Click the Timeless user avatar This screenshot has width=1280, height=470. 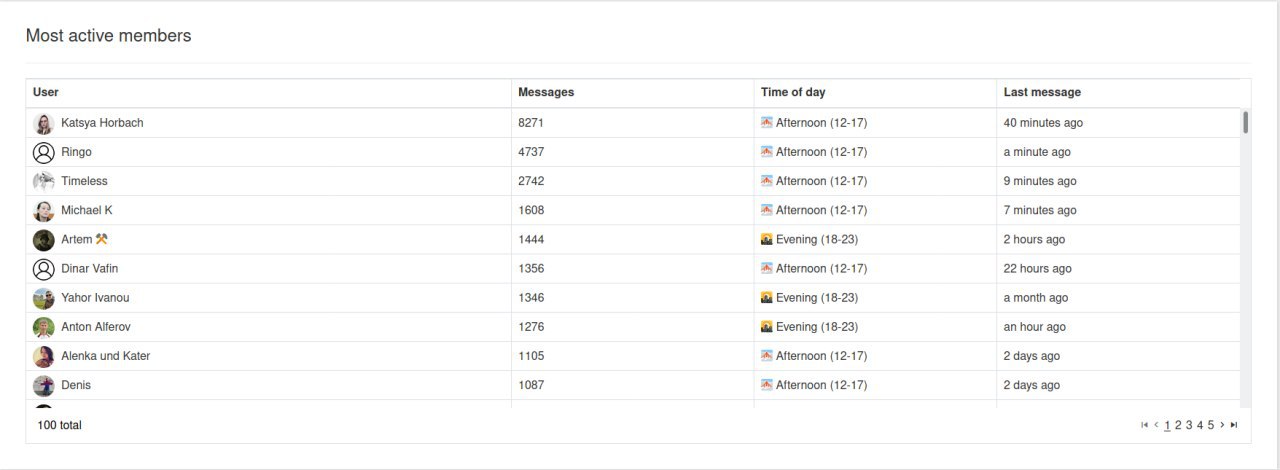pyautogui.click(x=44, y=182)
